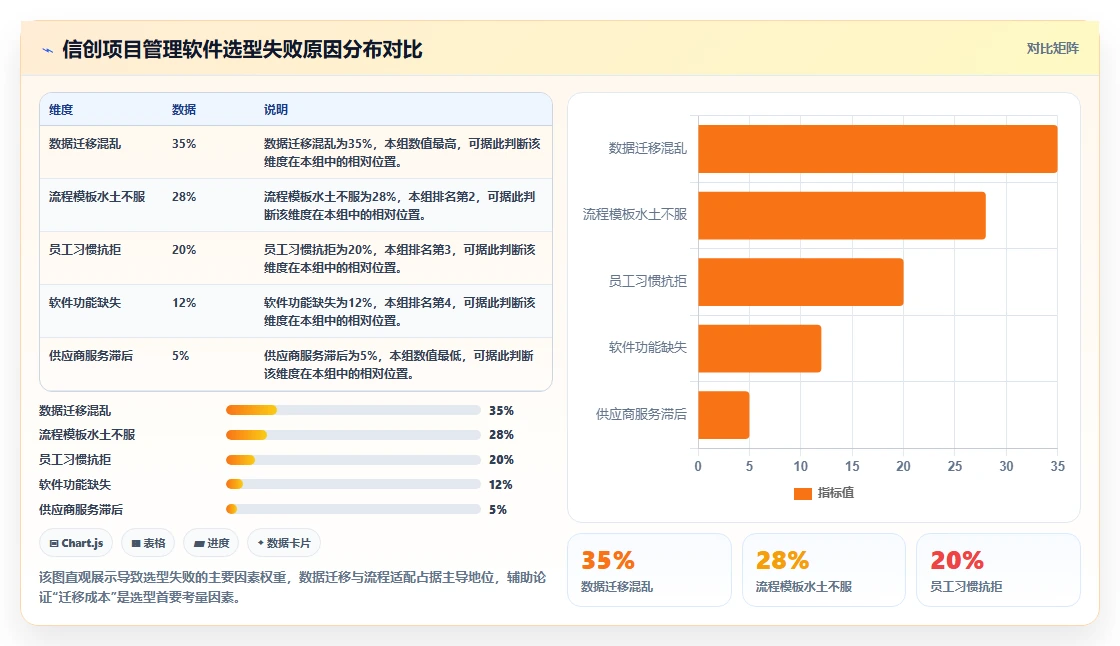Click the 28% value in the table
The image size is (1120, 646).
pyautogui.click(x=184, y=197)
